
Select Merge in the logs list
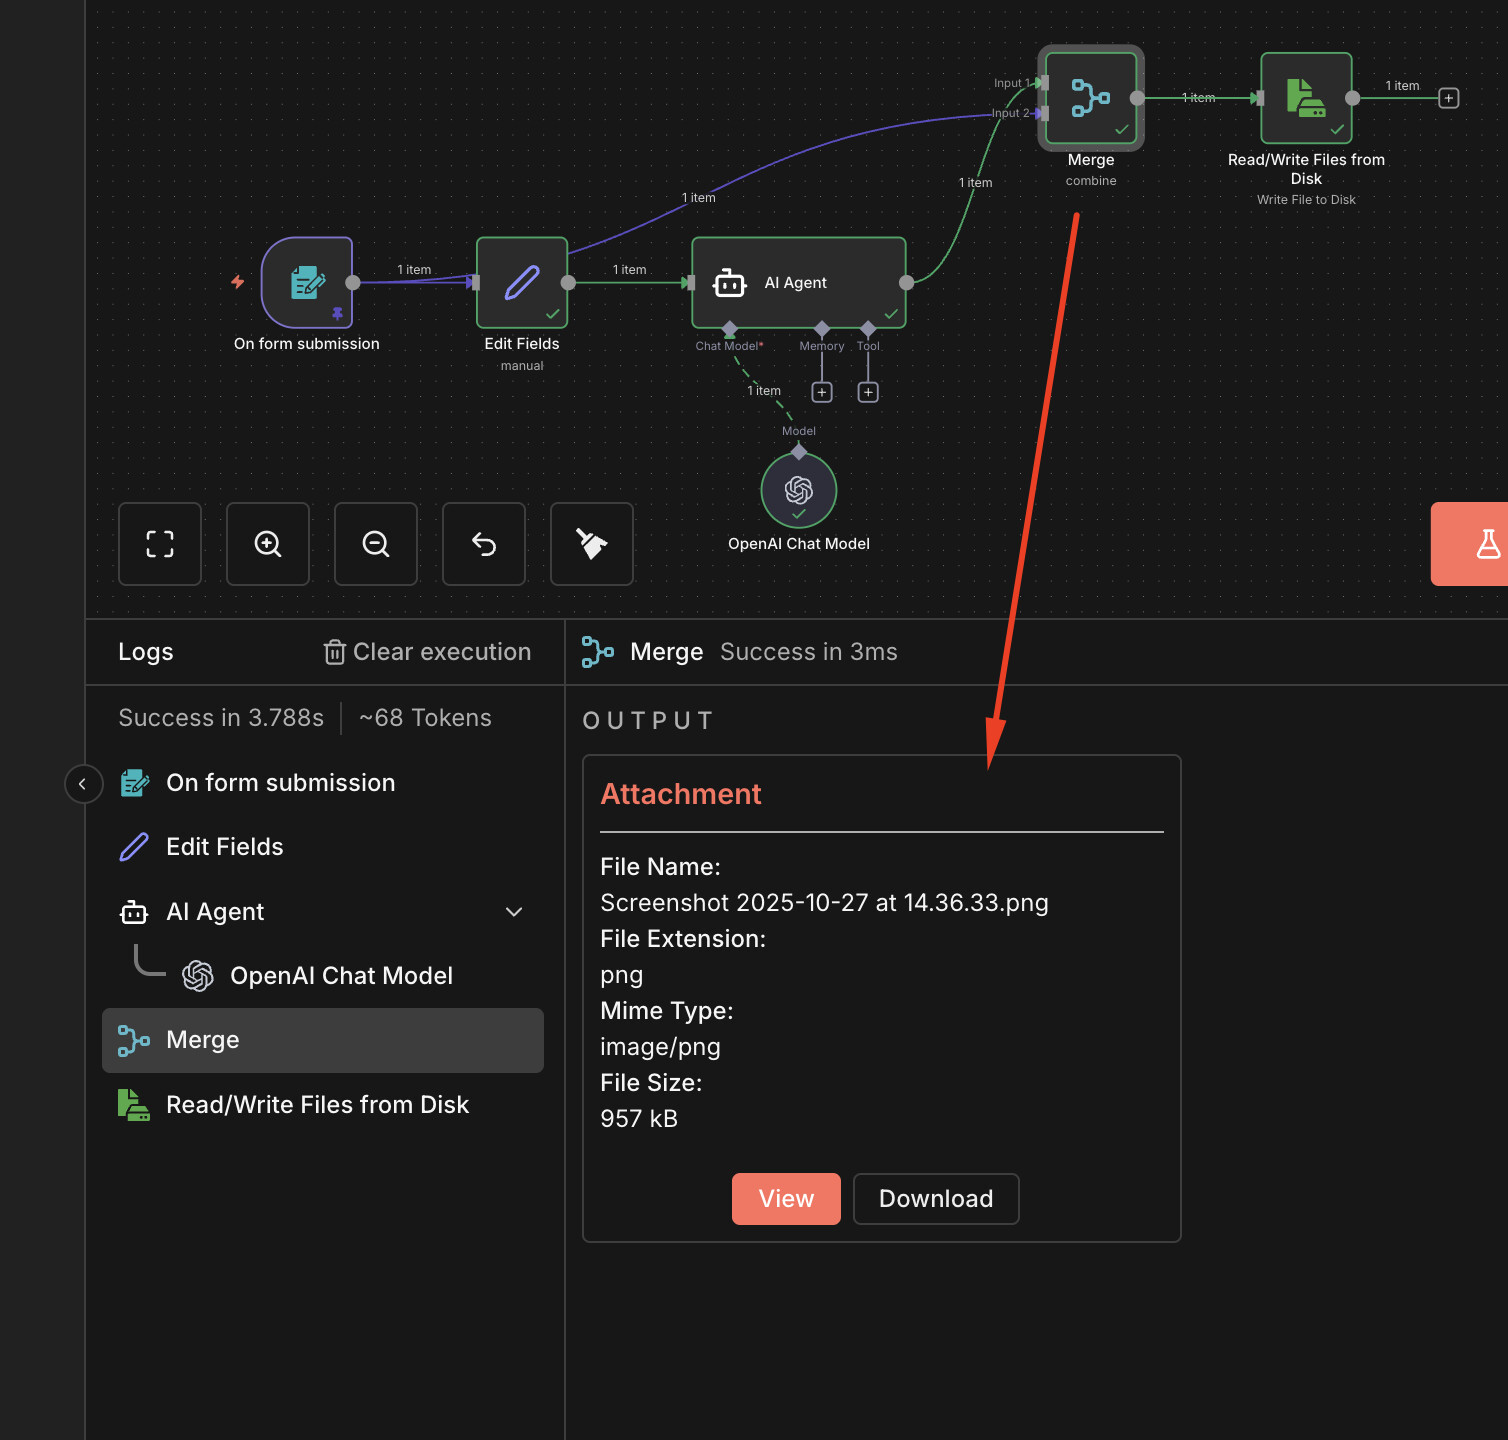[x=322, y=1040]
